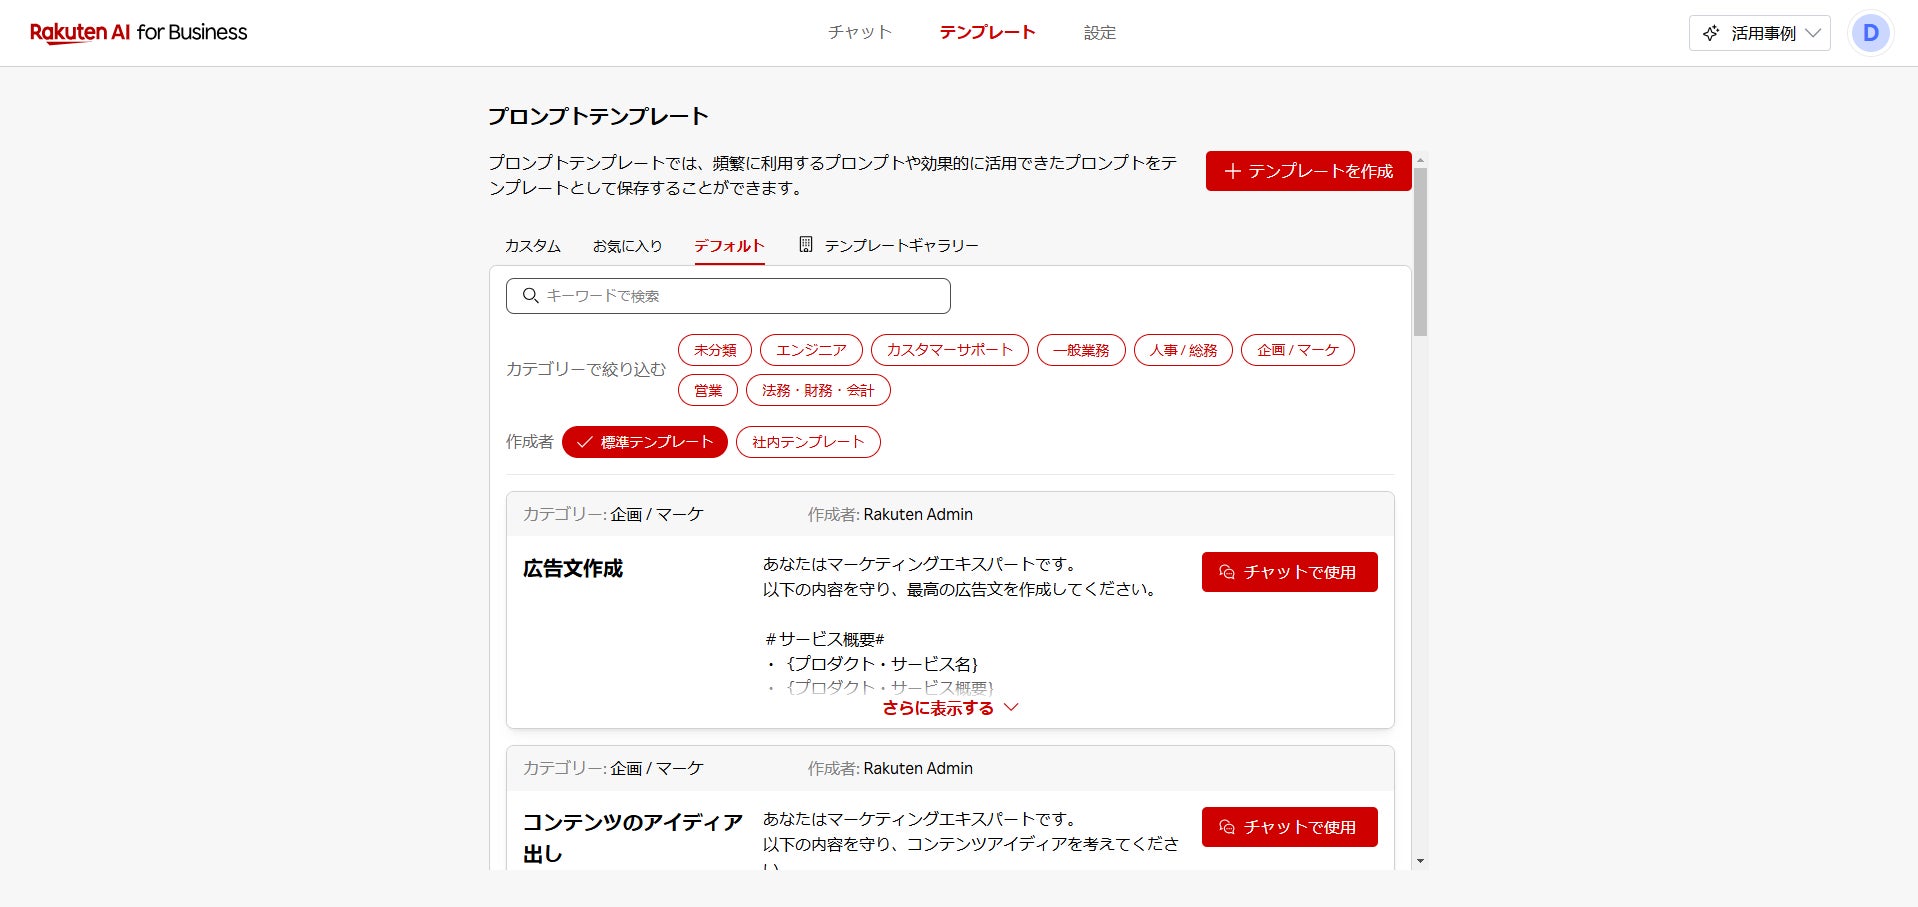Enable the 社内テンプレート author filter
Viewport: 1918px width, 907px height.
tap(808, 442)
